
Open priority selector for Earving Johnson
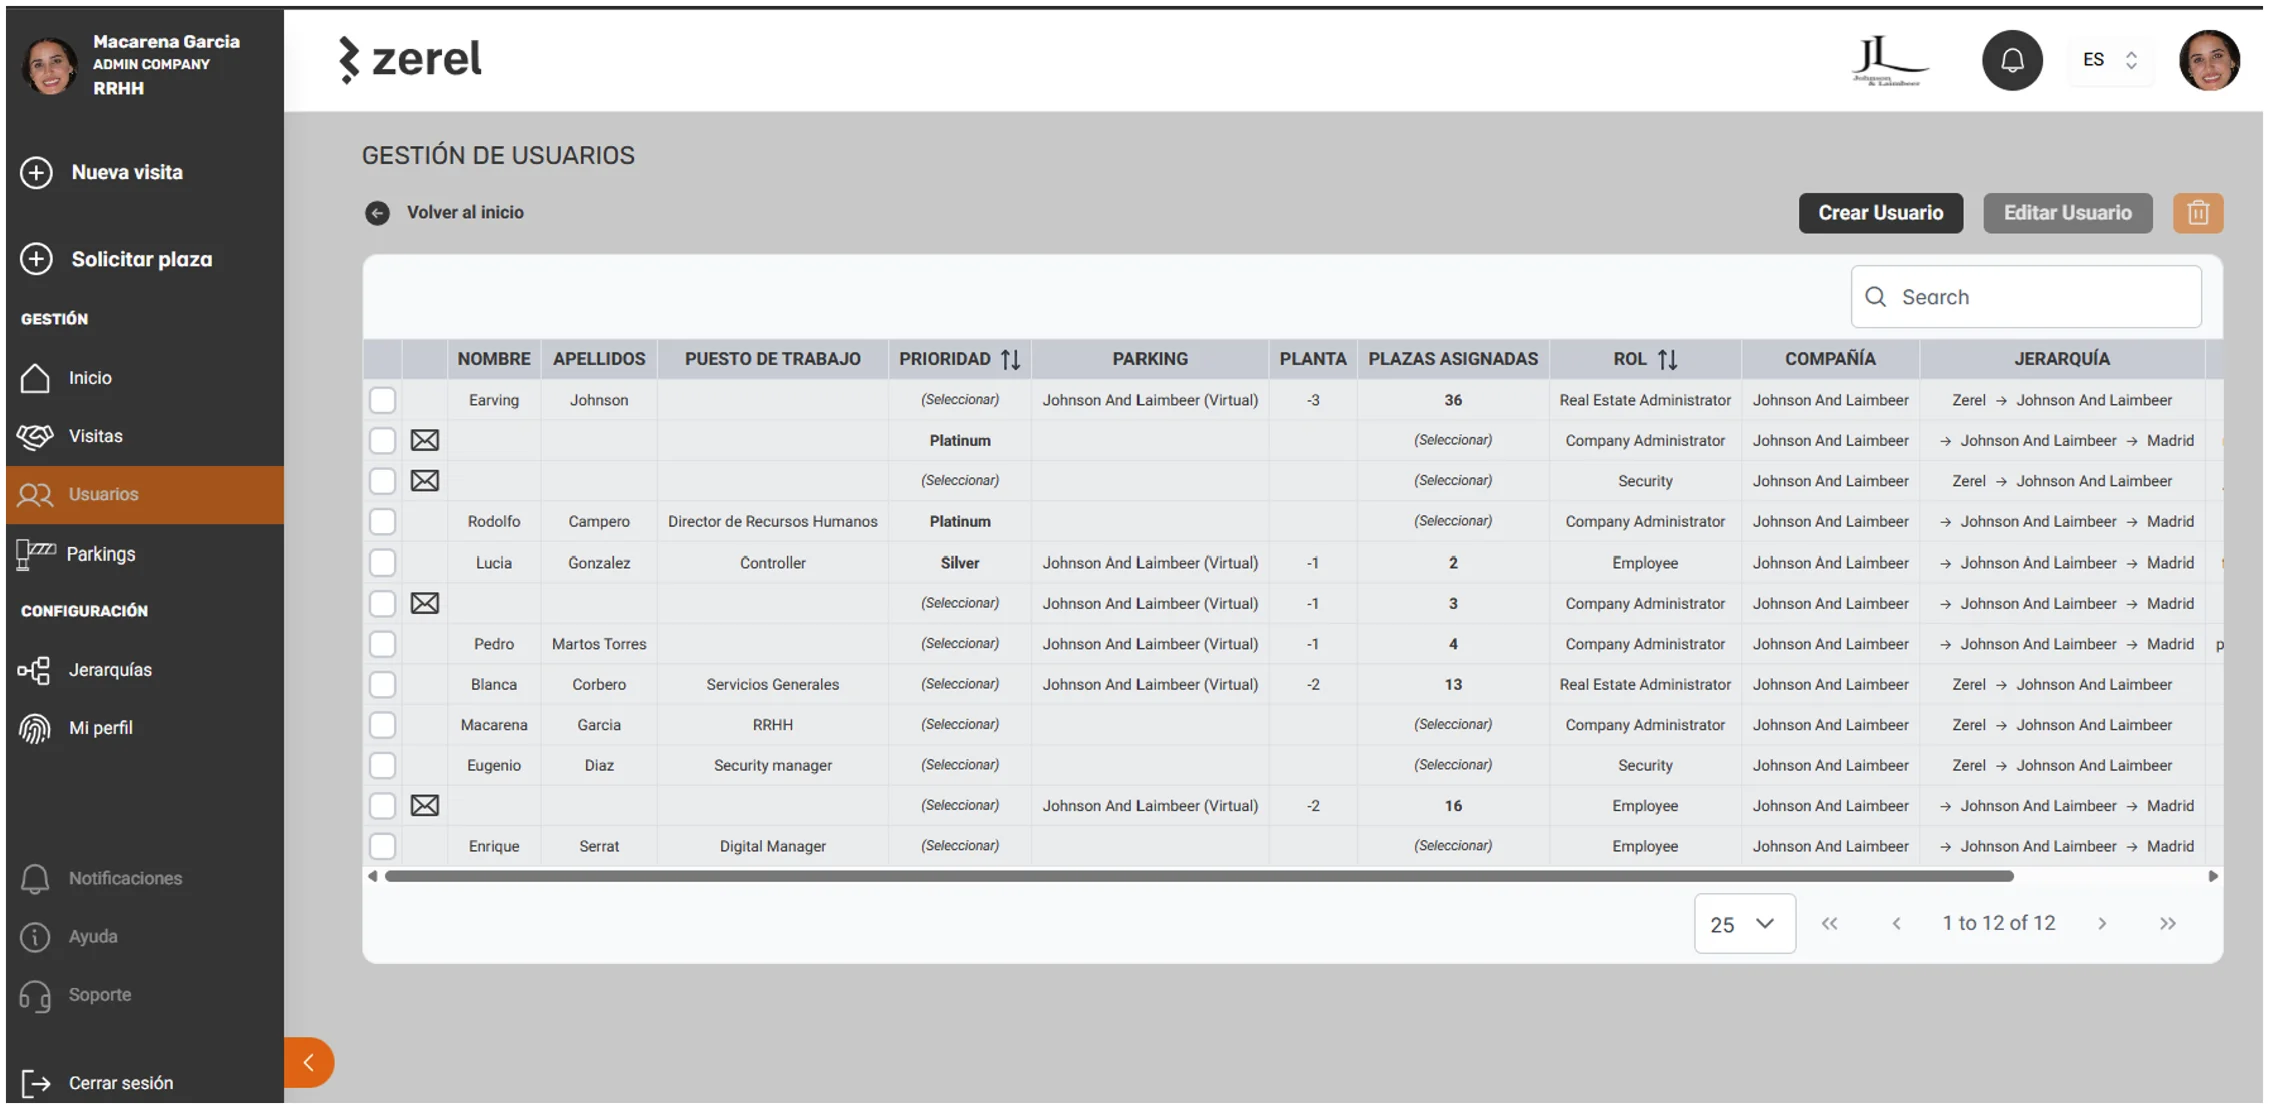[x=960, y=400]
